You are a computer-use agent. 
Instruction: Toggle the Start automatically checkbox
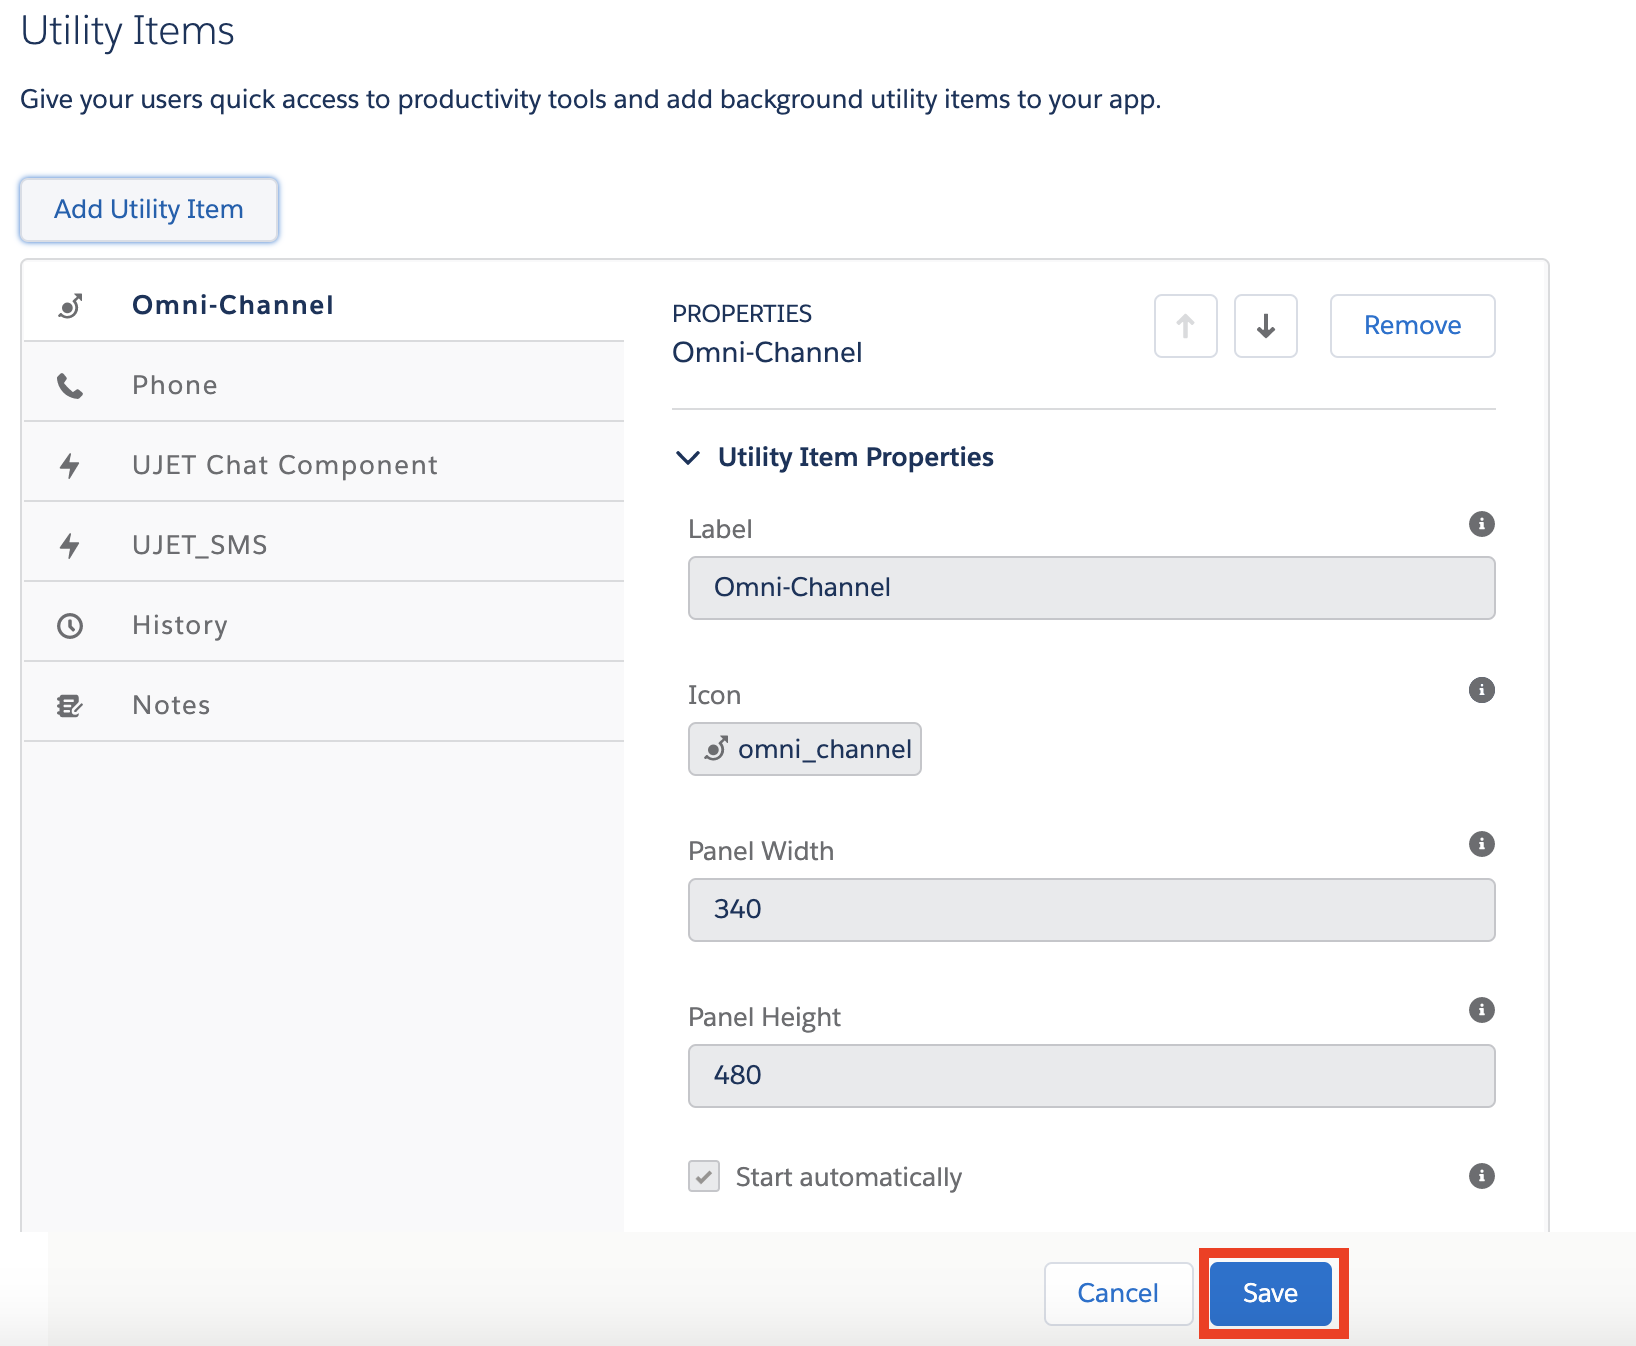(704, 1176)
